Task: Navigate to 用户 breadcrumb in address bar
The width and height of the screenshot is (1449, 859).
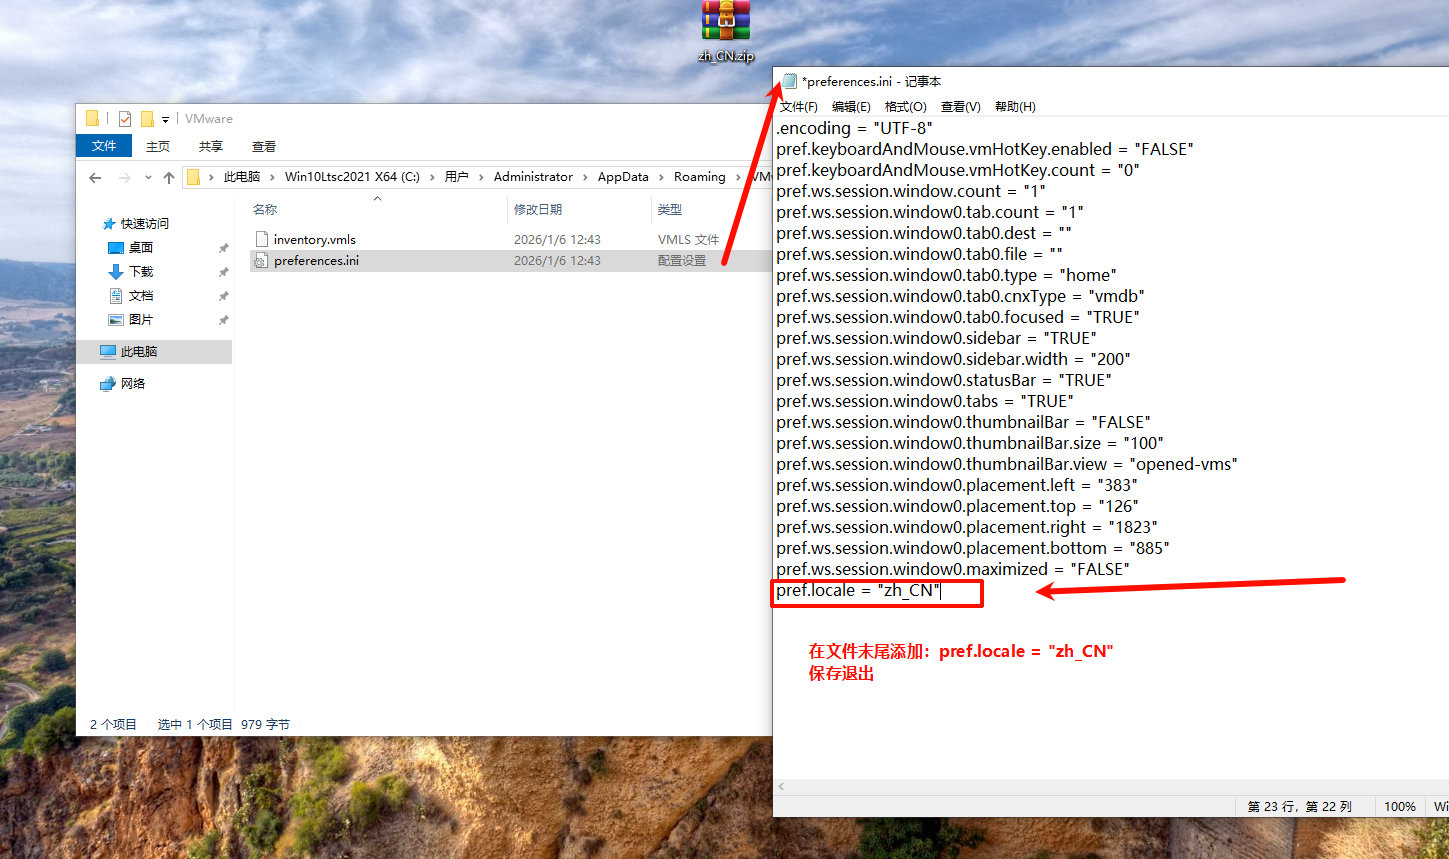Action: click(457, 177)
